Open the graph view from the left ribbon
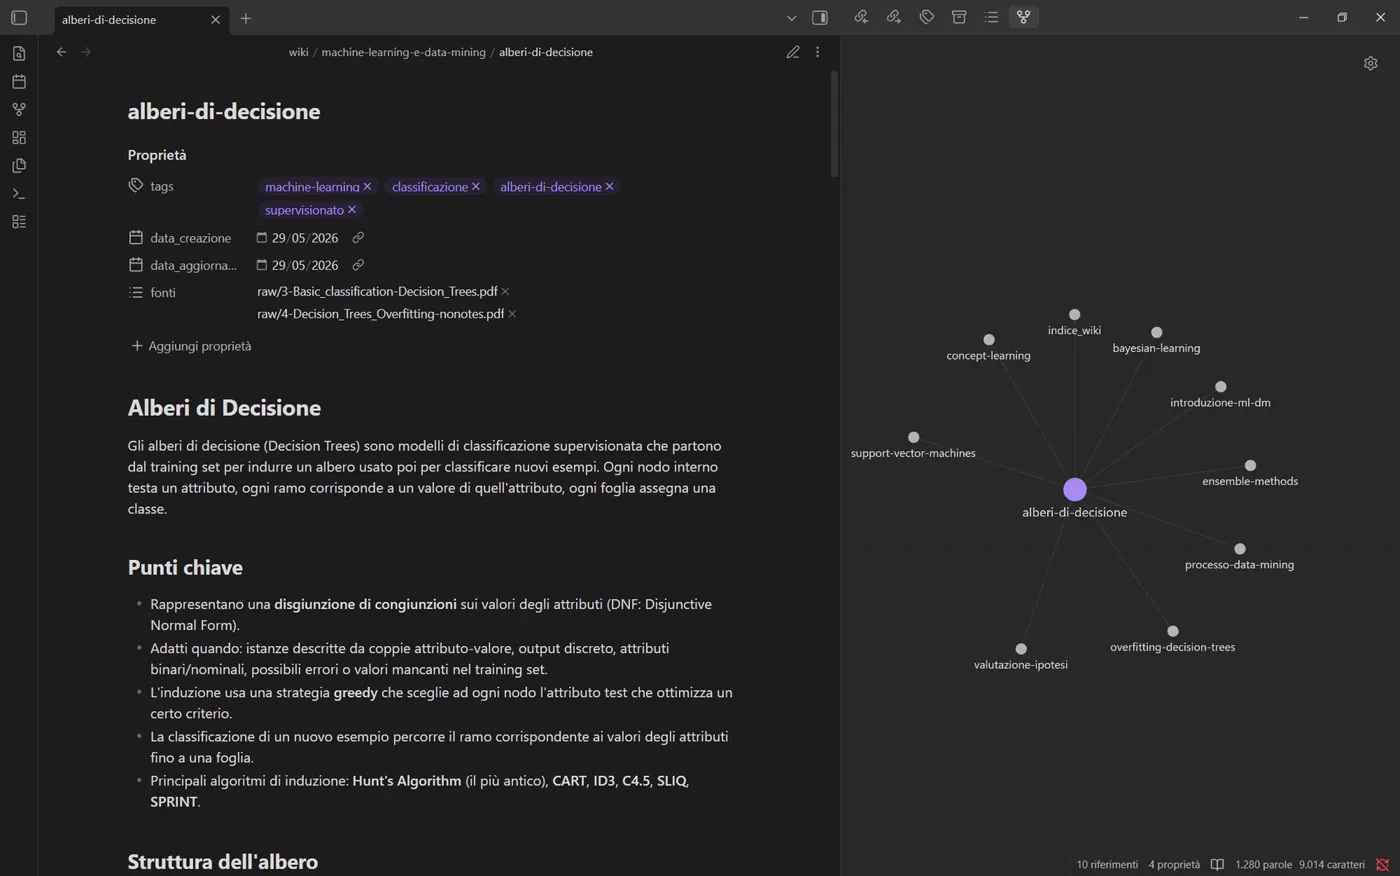This screenshot has height=876, width=1400. tap(19, 110)
